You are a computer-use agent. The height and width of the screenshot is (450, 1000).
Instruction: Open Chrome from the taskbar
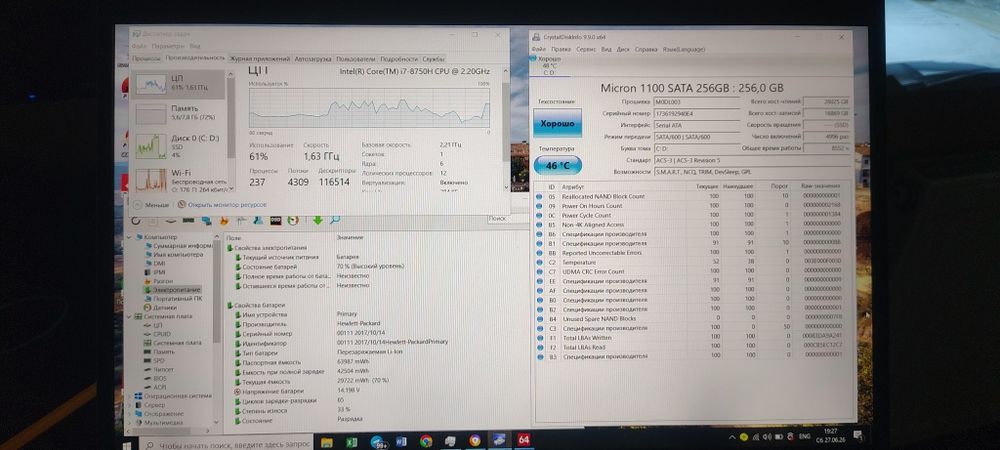[426, 441]
